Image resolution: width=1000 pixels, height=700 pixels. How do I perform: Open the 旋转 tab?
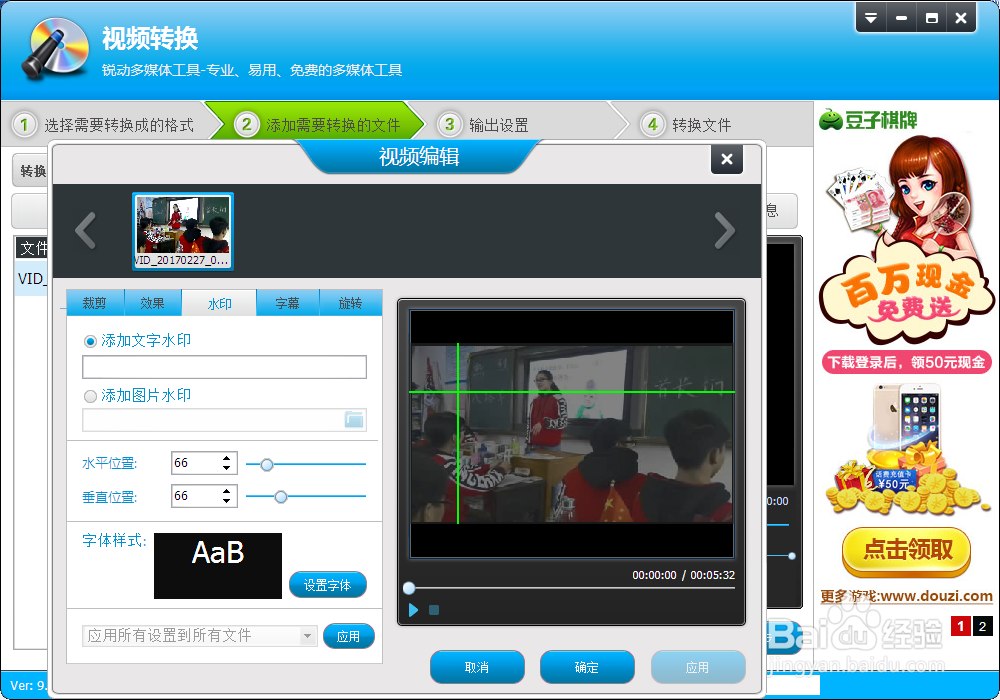[x=350, y=303]
